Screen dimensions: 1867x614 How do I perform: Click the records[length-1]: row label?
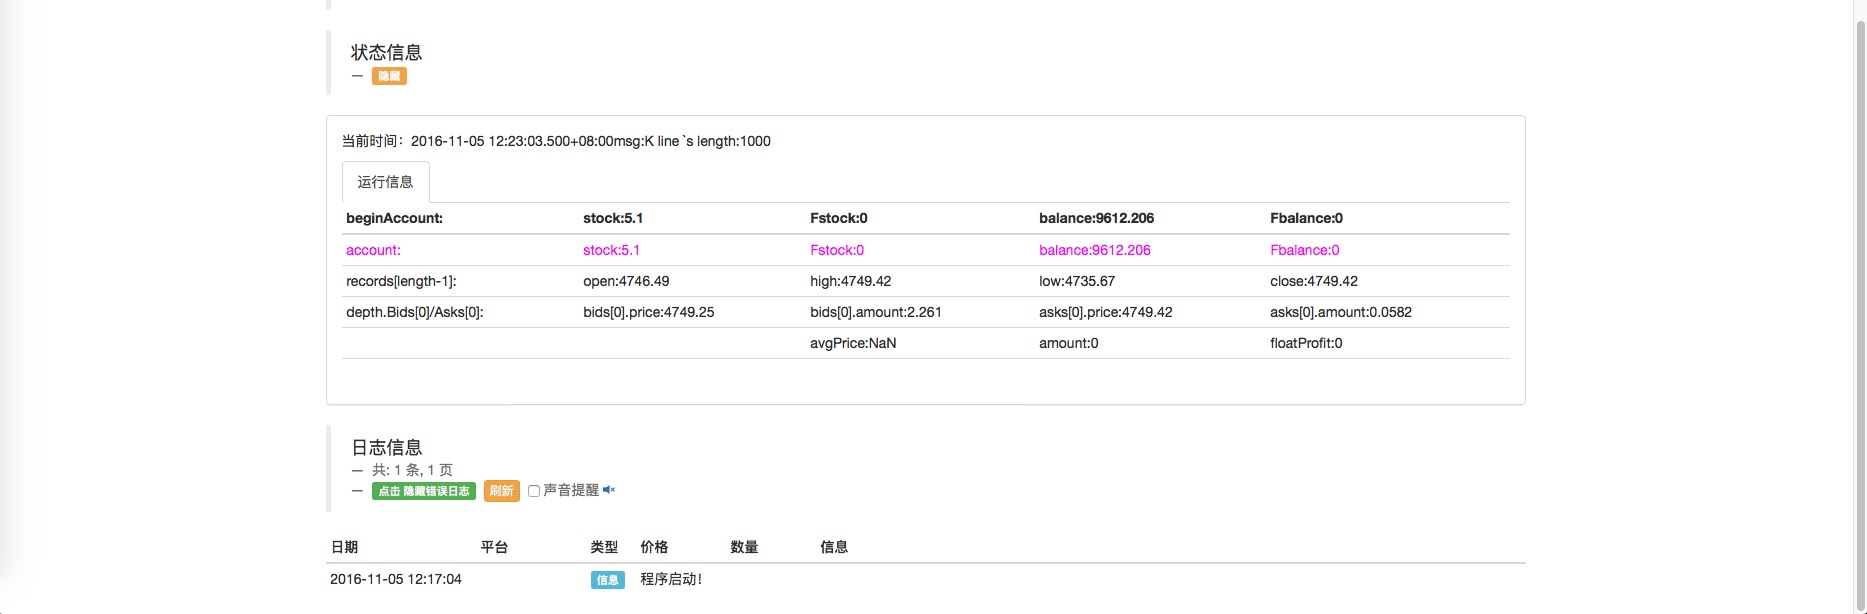(x=401, y=281)
